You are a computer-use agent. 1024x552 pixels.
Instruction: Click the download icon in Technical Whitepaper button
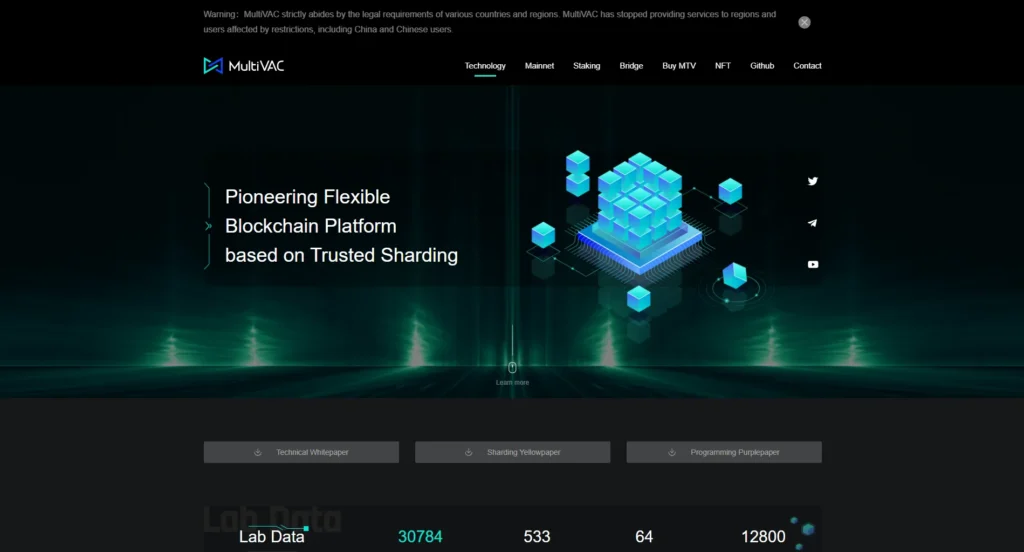(258, 452)
